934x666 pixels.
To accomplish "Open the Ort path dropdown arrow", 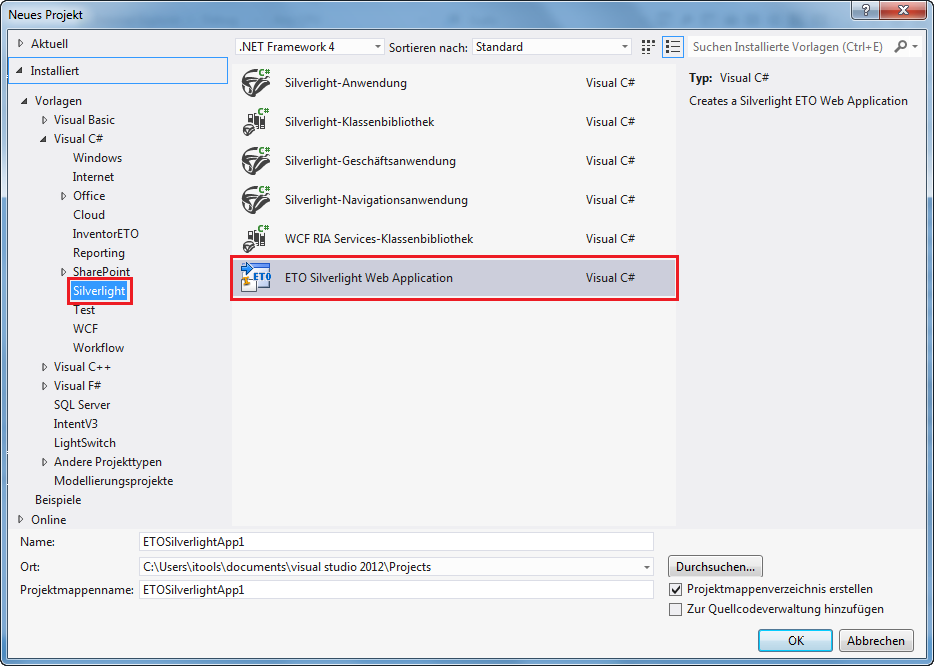I will 646,567.
